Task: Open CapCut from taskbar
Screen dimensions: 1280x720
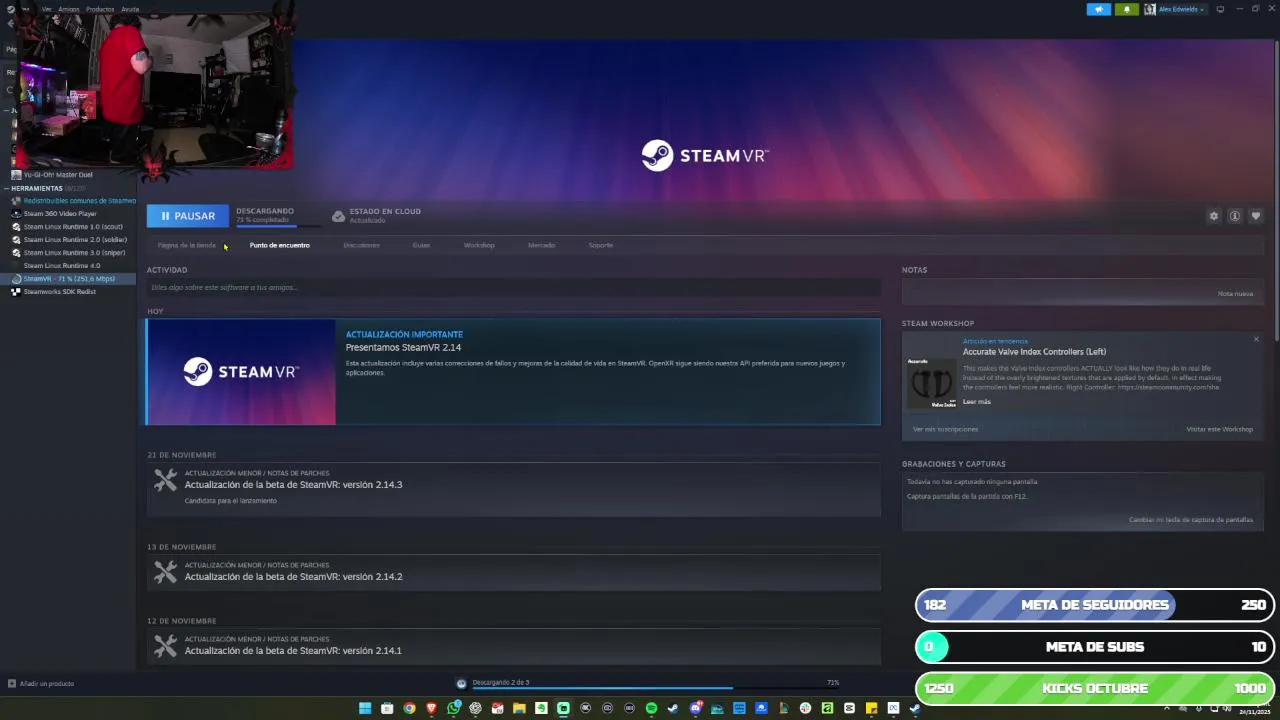Action: click(x=849, y=709)
